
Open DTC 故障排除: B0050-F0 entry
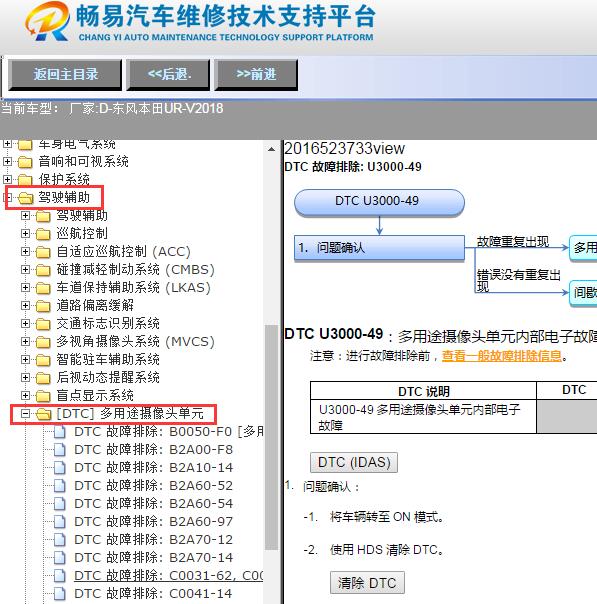169,432
